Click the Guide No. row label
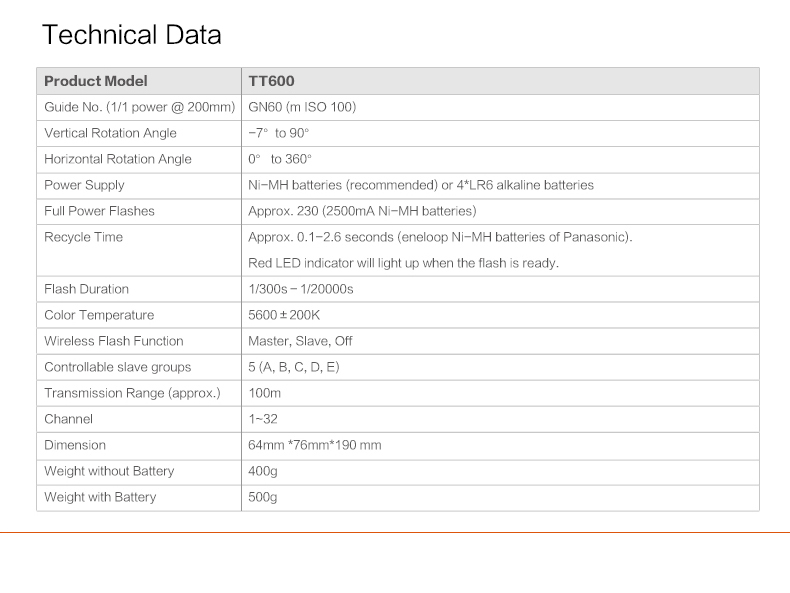Viewport: 790px width, 593px height. point(139,107)
